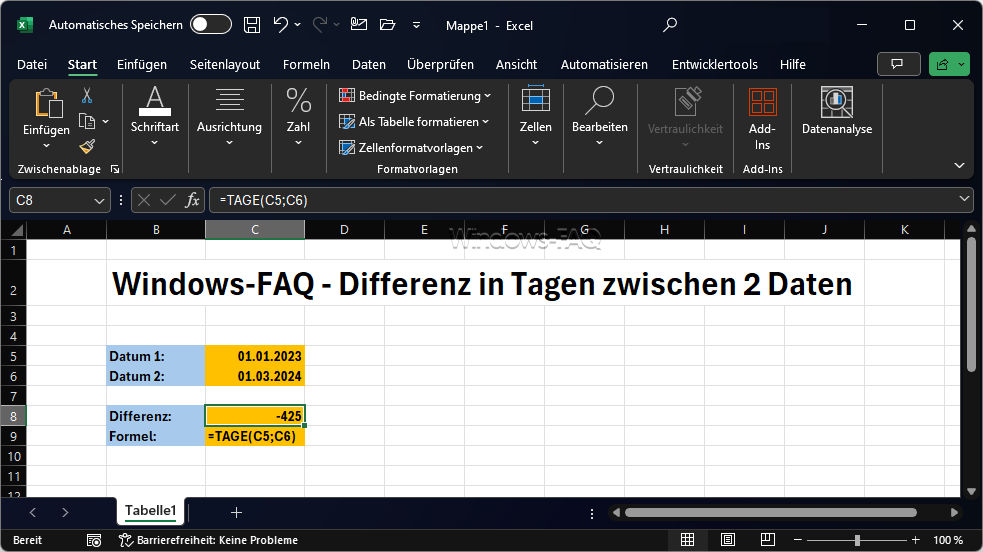The height and width of the screenshot is (552, 983).
Task: Open the Undo history dropdown arrow
Action: pyautogui.click(x=298, y=25)
